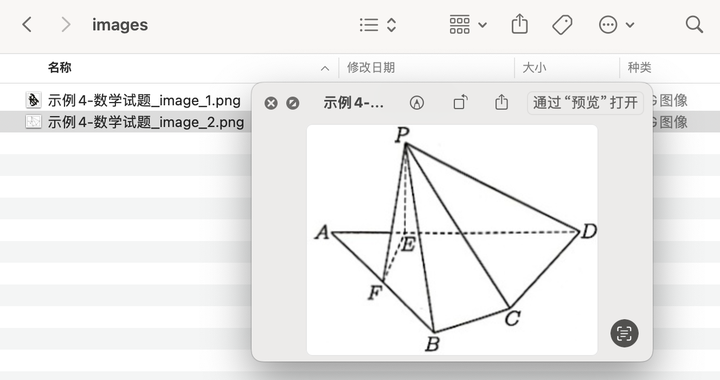Activate Live Text scan button
The height and width of the screenshot is (380, 720).
tap(624, 333)
